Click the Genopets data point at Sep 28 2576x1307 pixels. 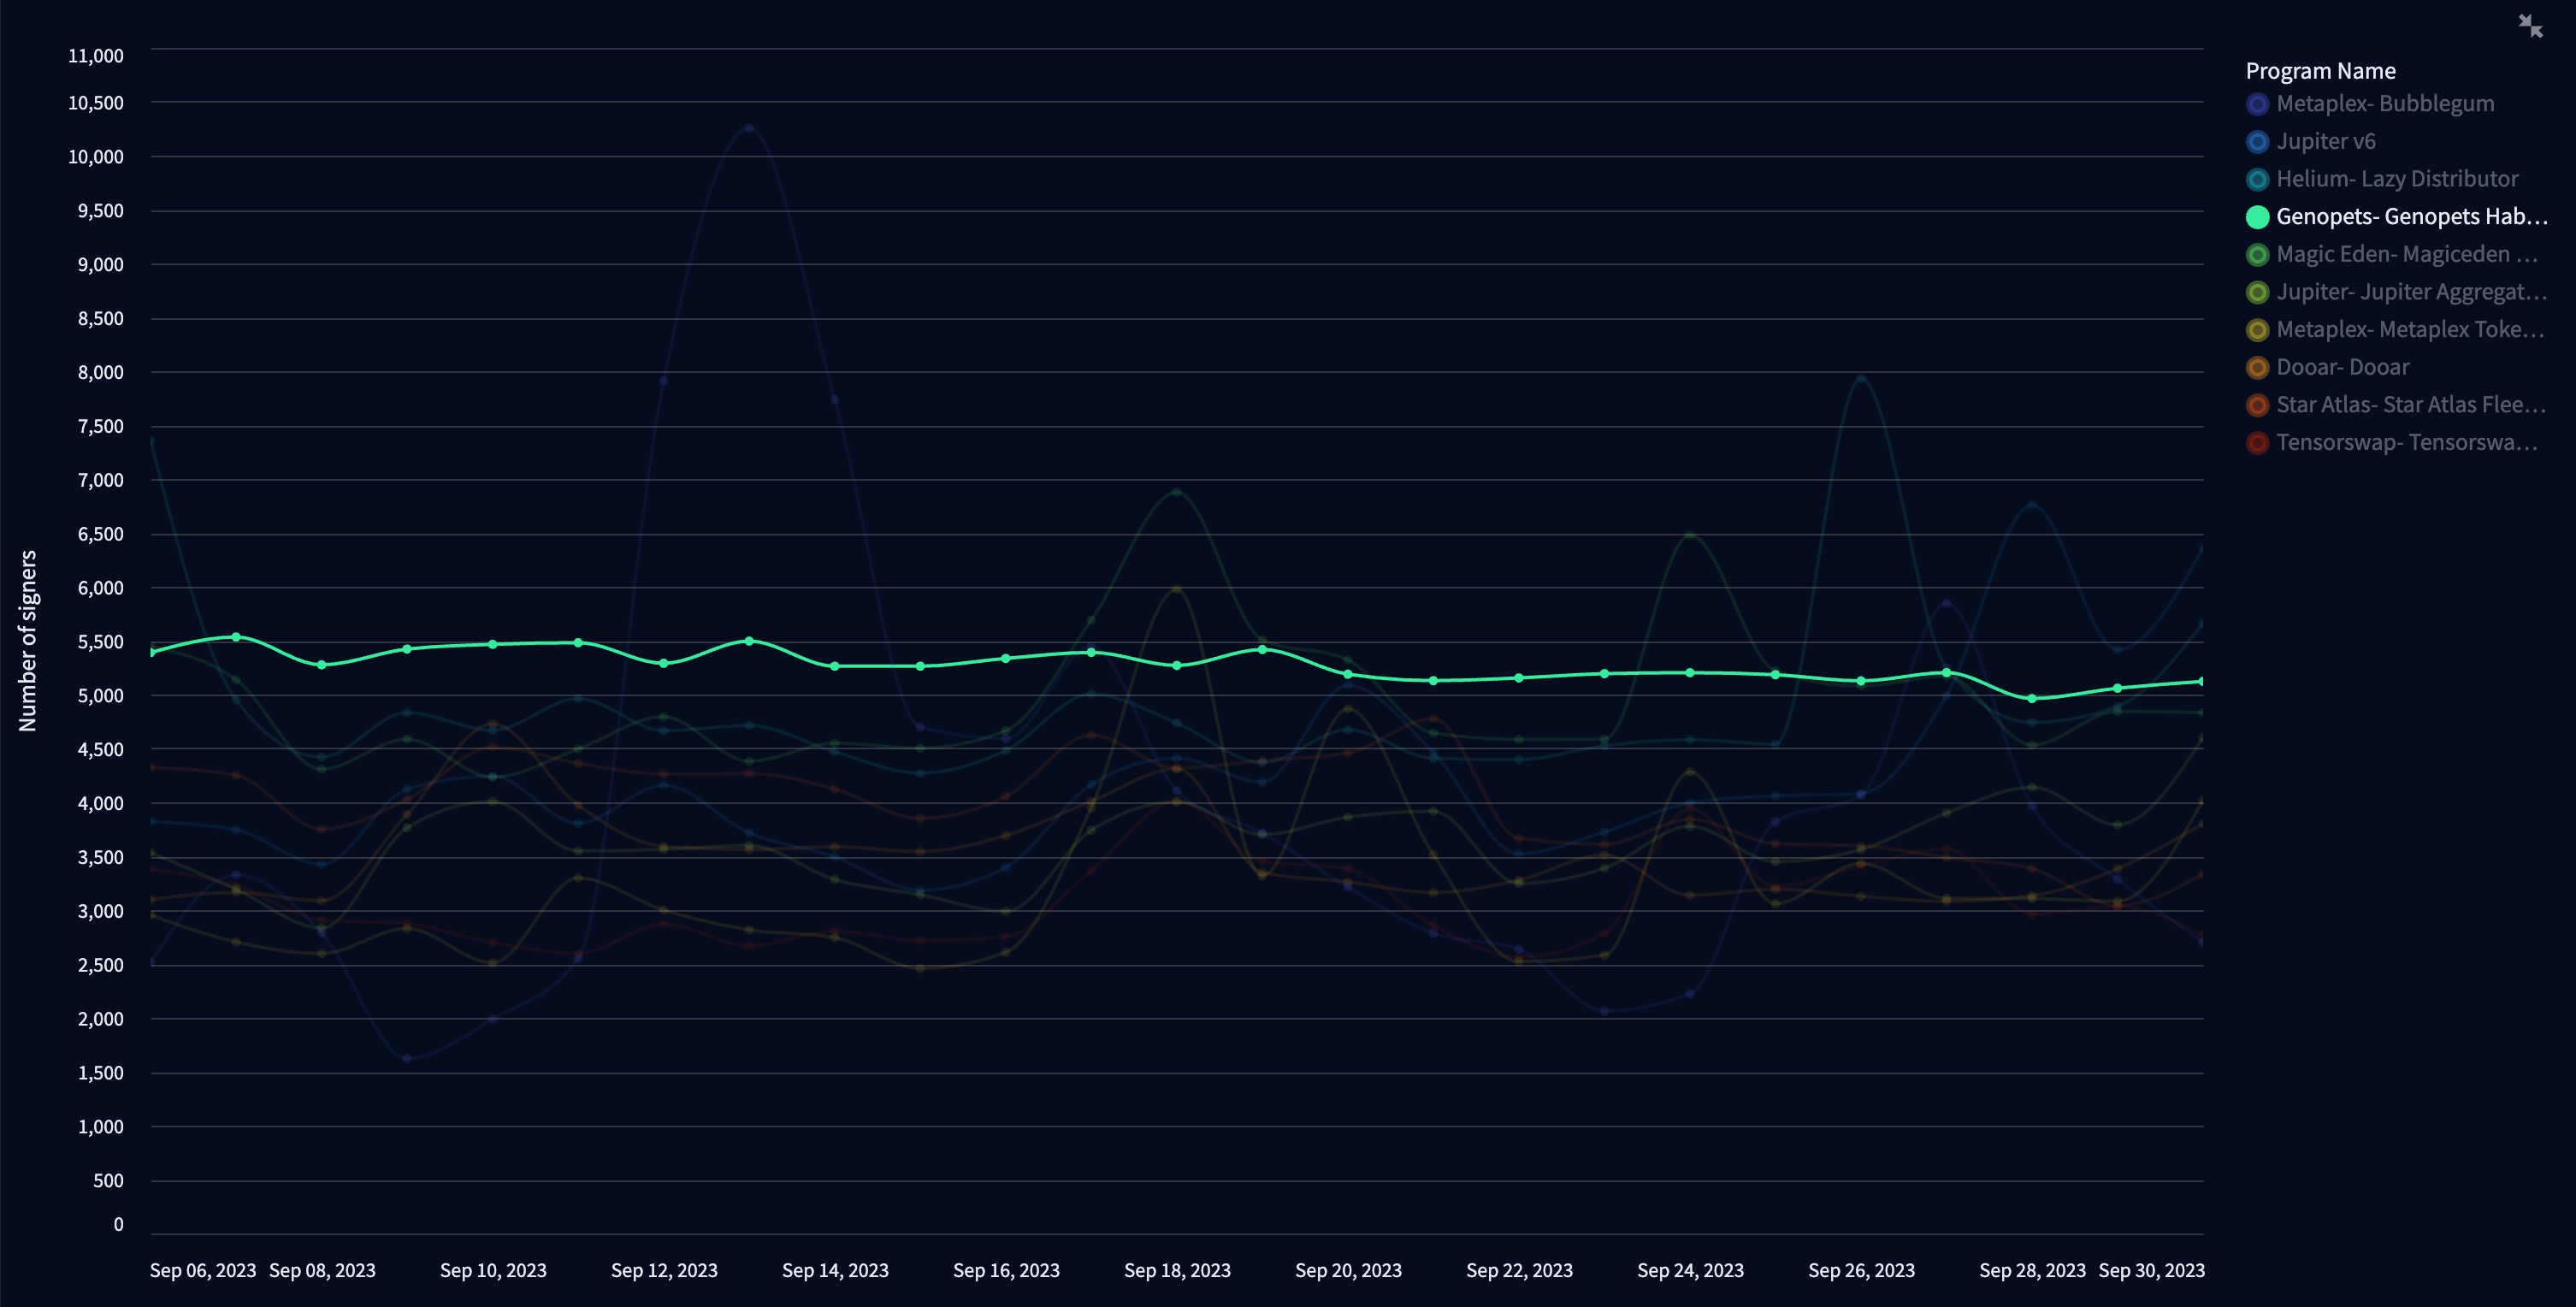[x=2031, y=698]
